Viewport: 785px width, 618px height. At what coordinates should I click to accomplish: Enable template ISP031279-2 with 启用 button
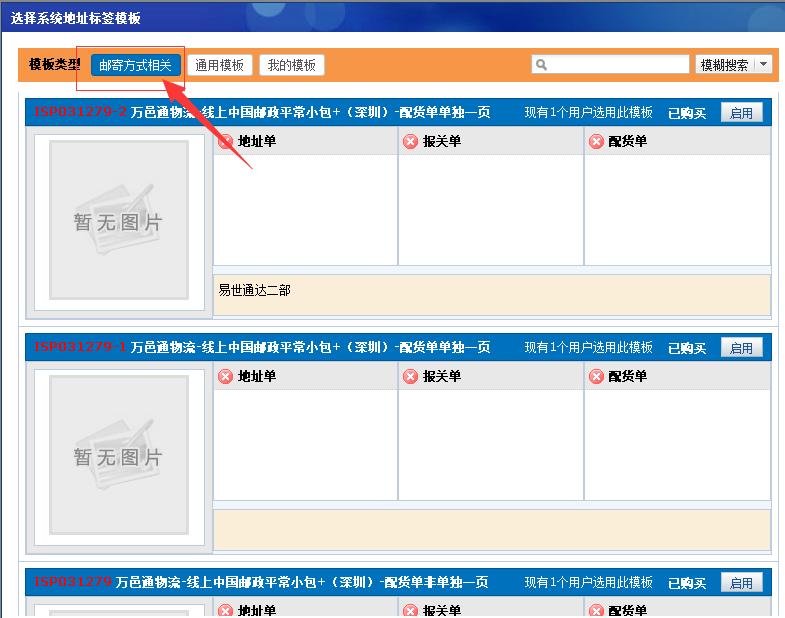pyautogui.click(x=741, y=113)
